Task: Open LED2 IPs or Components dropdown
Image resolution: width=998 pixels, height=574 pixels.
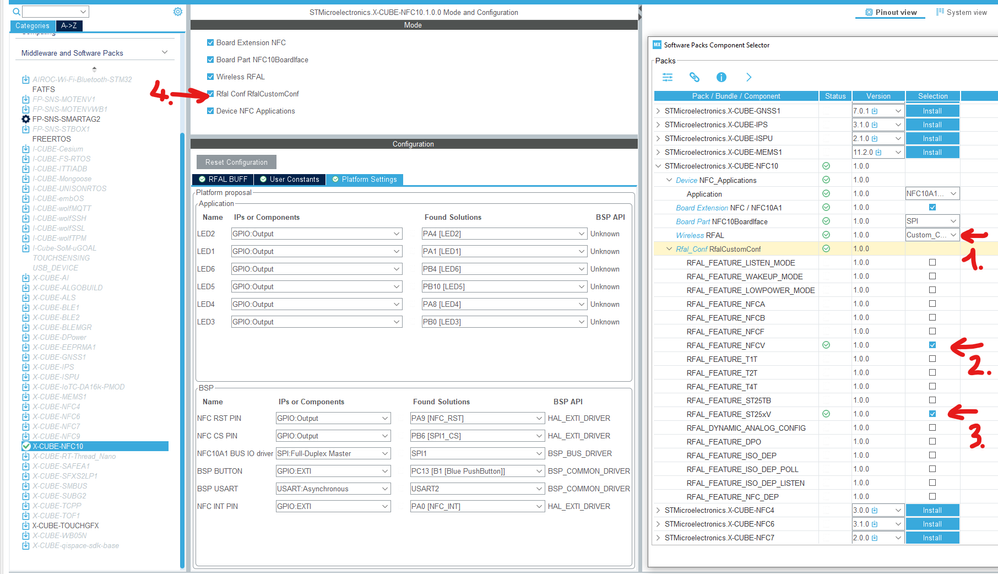Action: click(316, 234)
